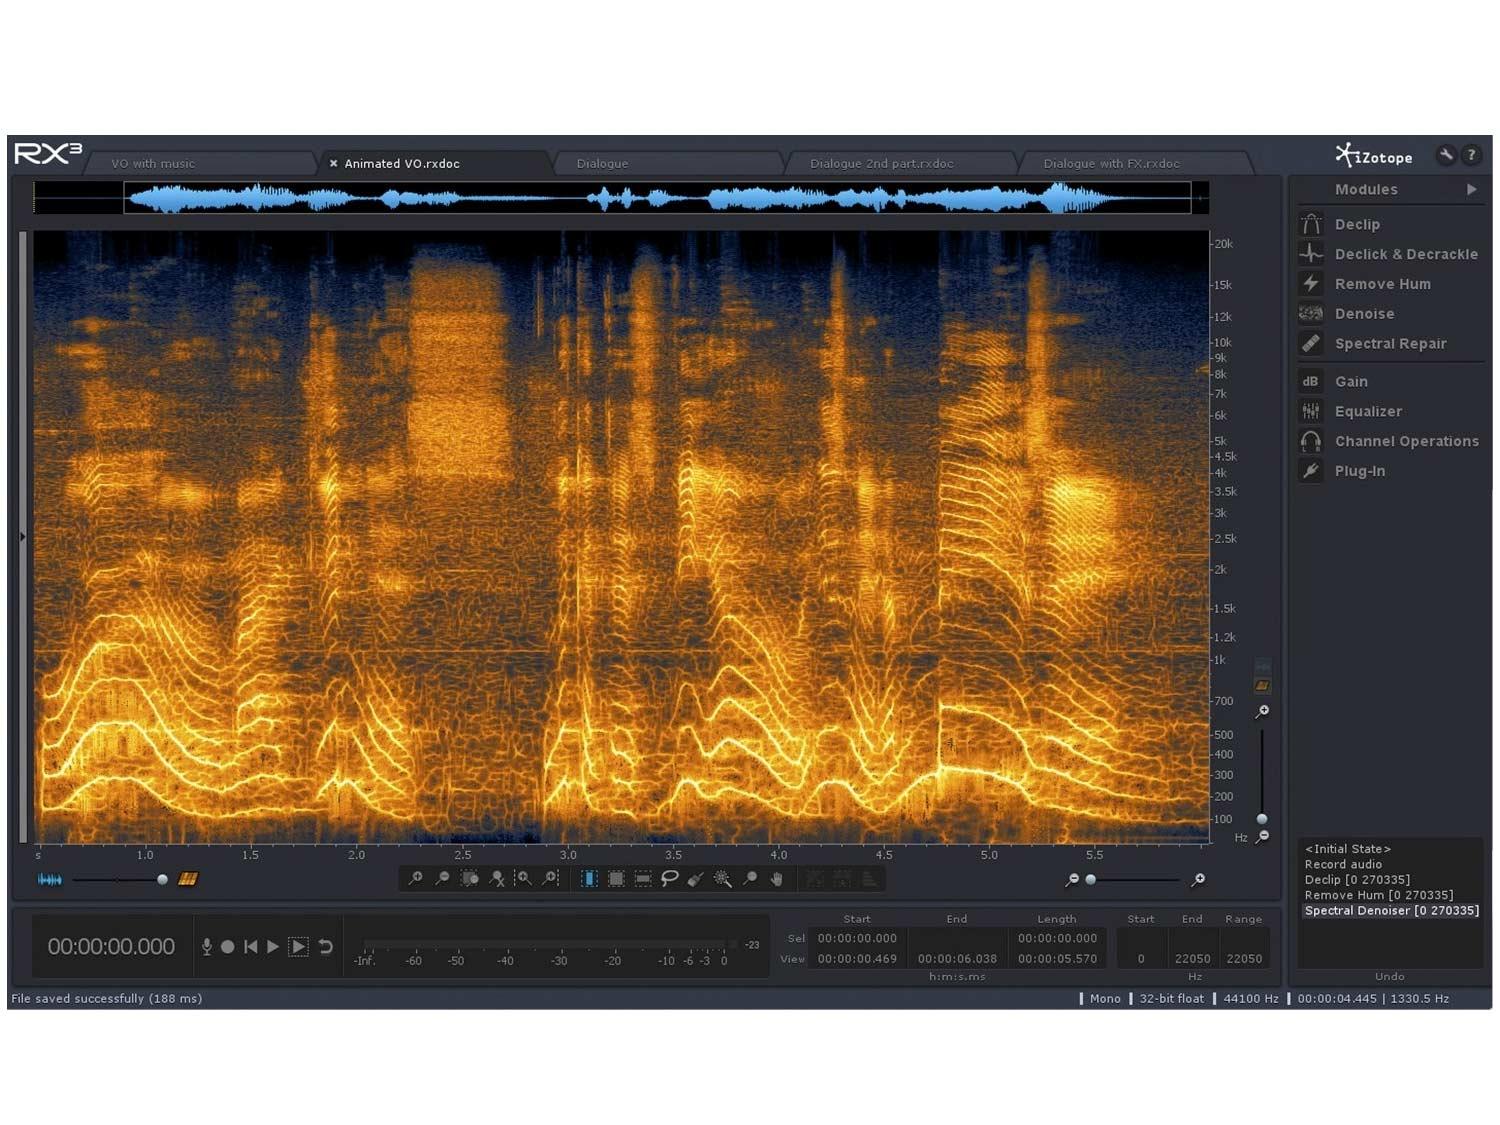Toggle loop playback button
The width and height of the screenshot is (1500, 1125).
(x=326, y=946)
